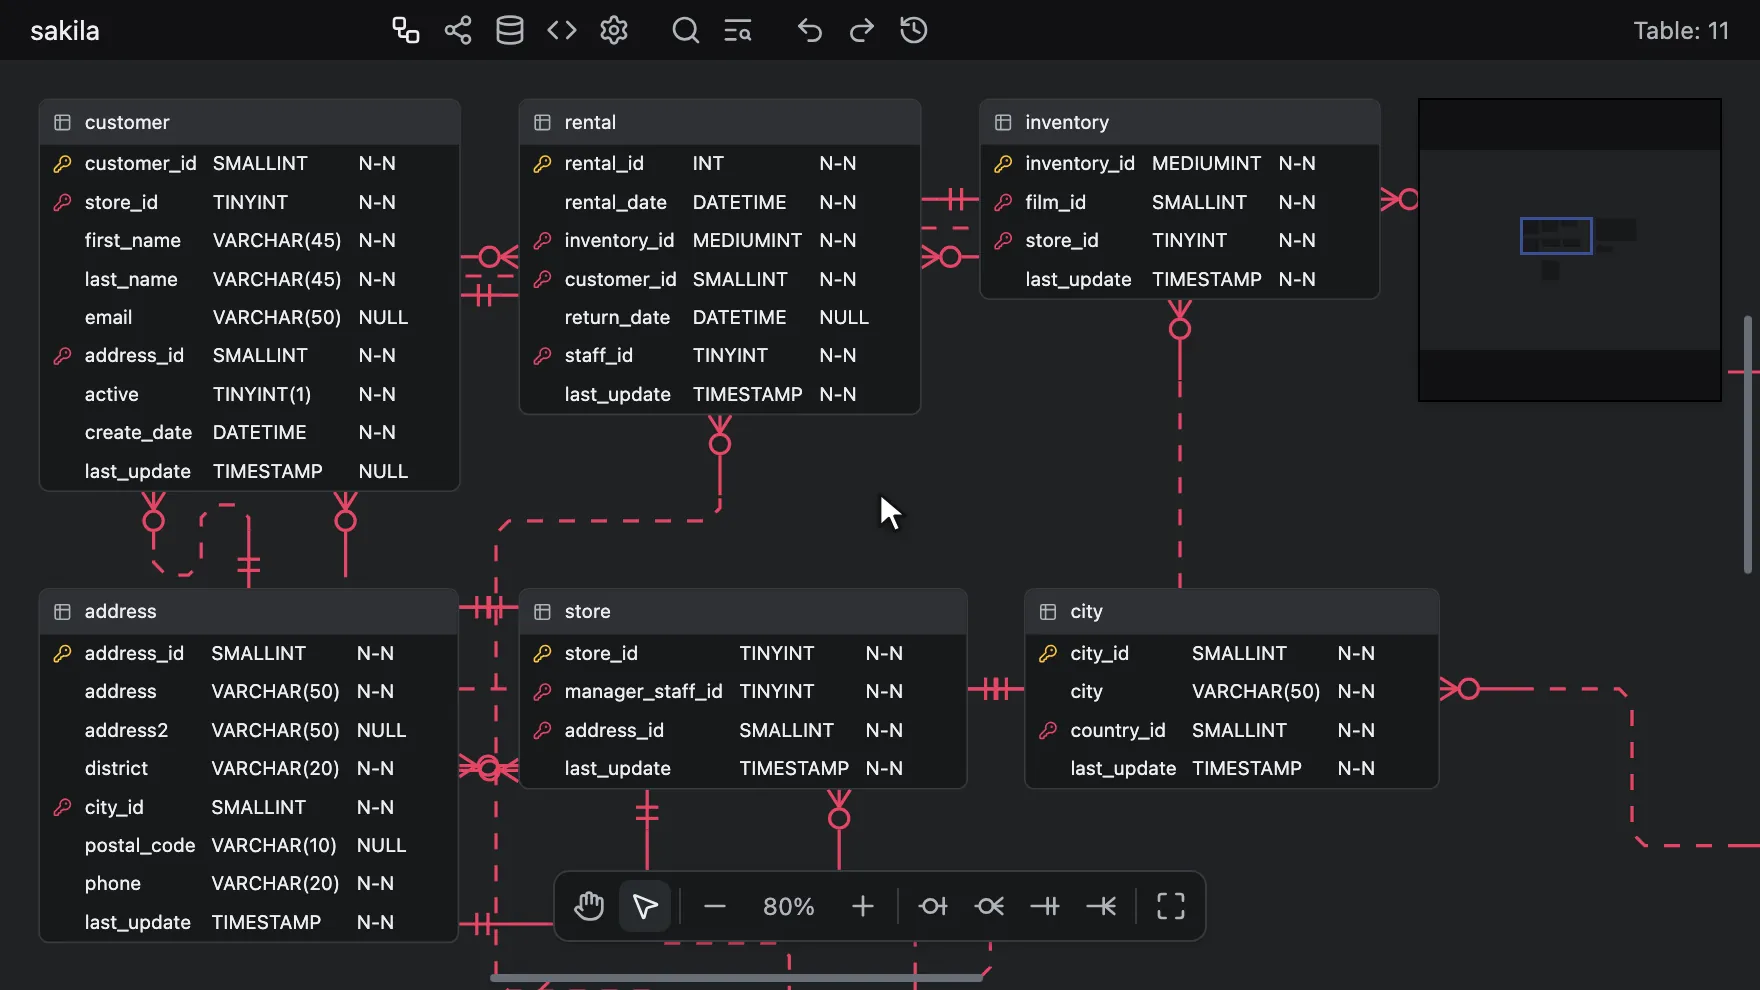Click the address table grid icon
This screenshot has height=990, width=1760.
pyautogui.click(x=62, y=611)
